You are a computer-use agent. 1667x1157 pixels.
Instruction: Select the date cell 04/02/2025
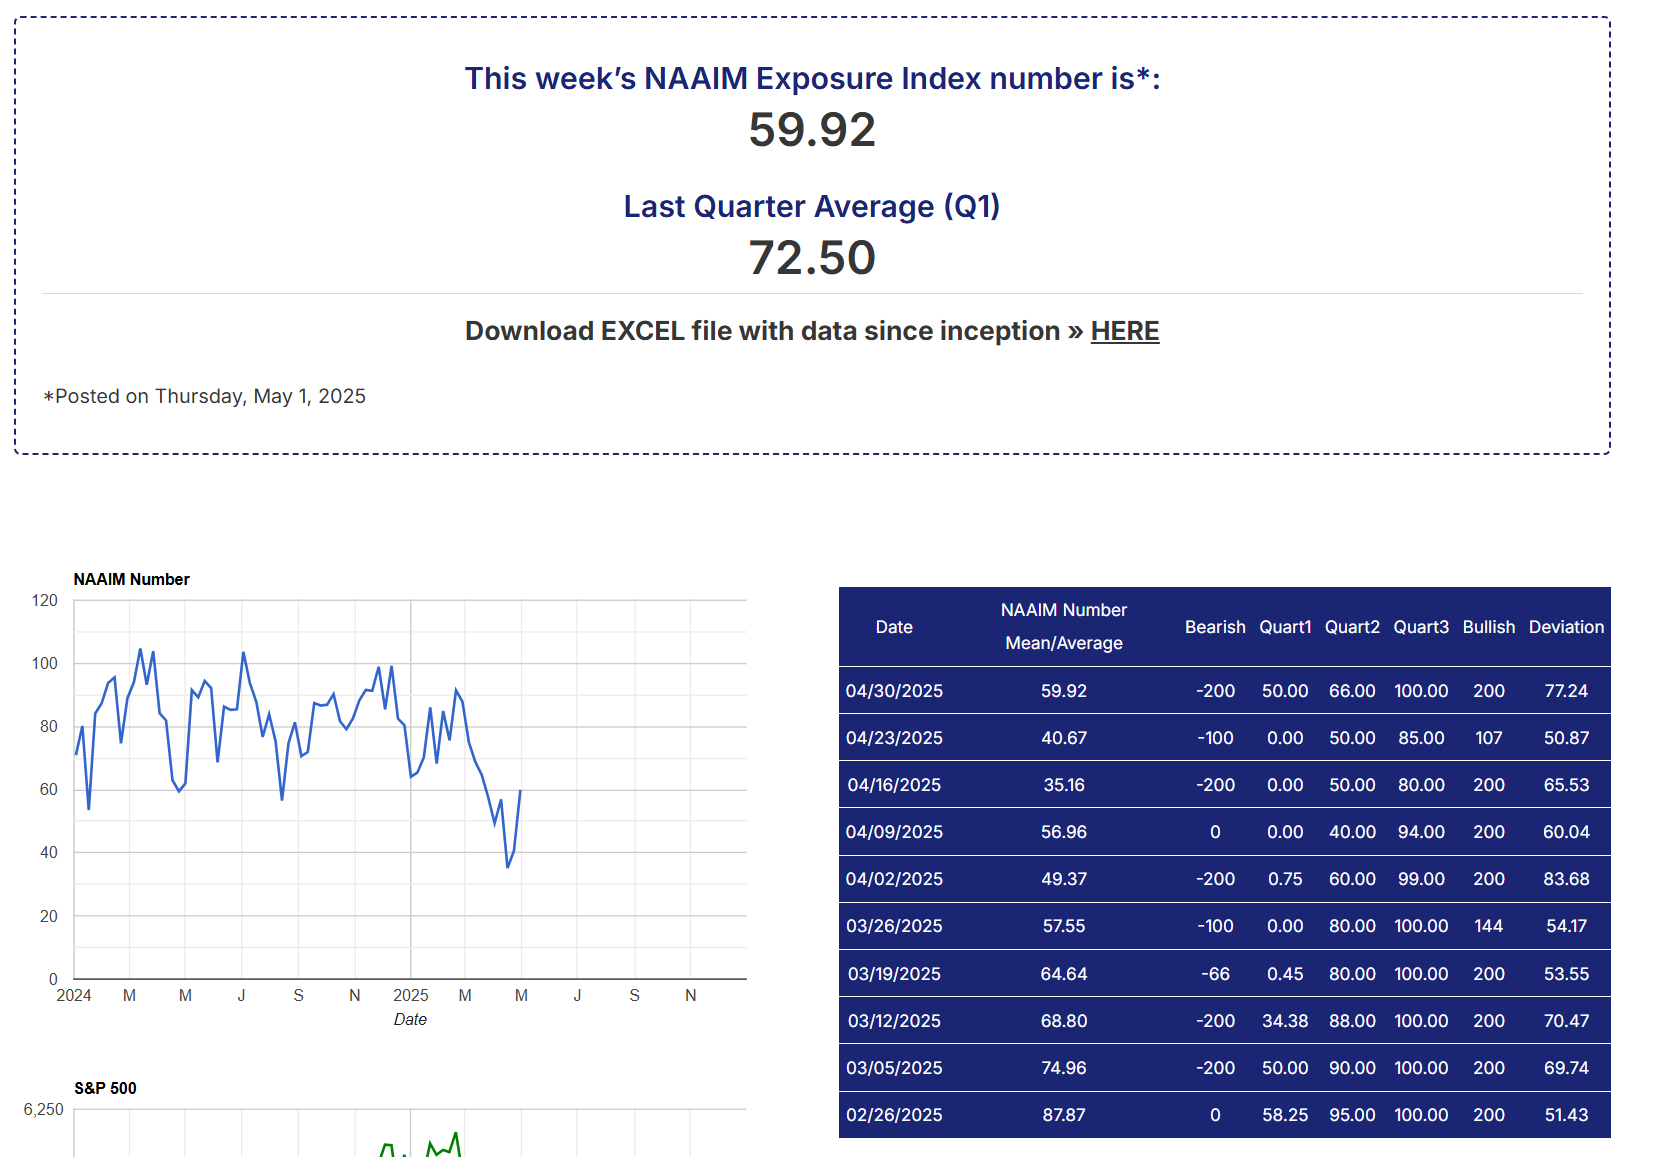[x=894, y=879]
